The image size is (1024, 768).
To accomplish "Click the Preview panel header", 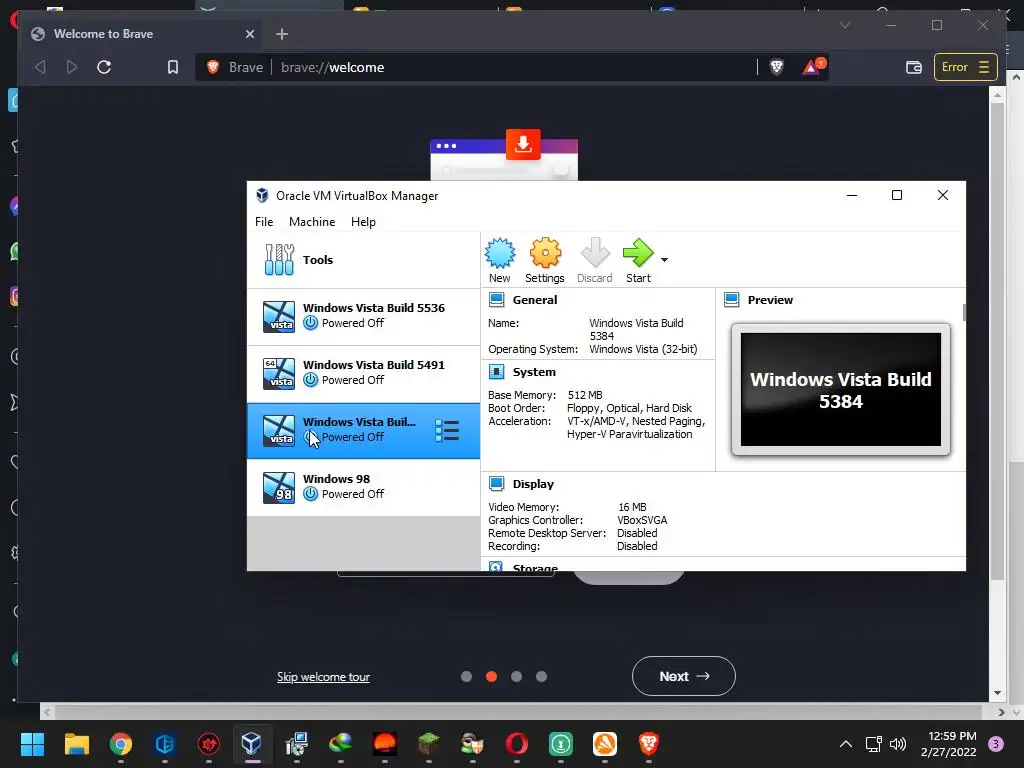I will [770, 300].
